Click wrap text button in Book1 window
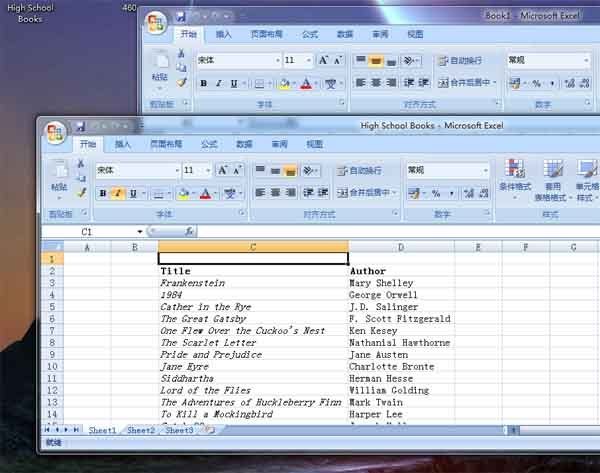The height and width of the screenshot is (473, 600). point(460,61)
